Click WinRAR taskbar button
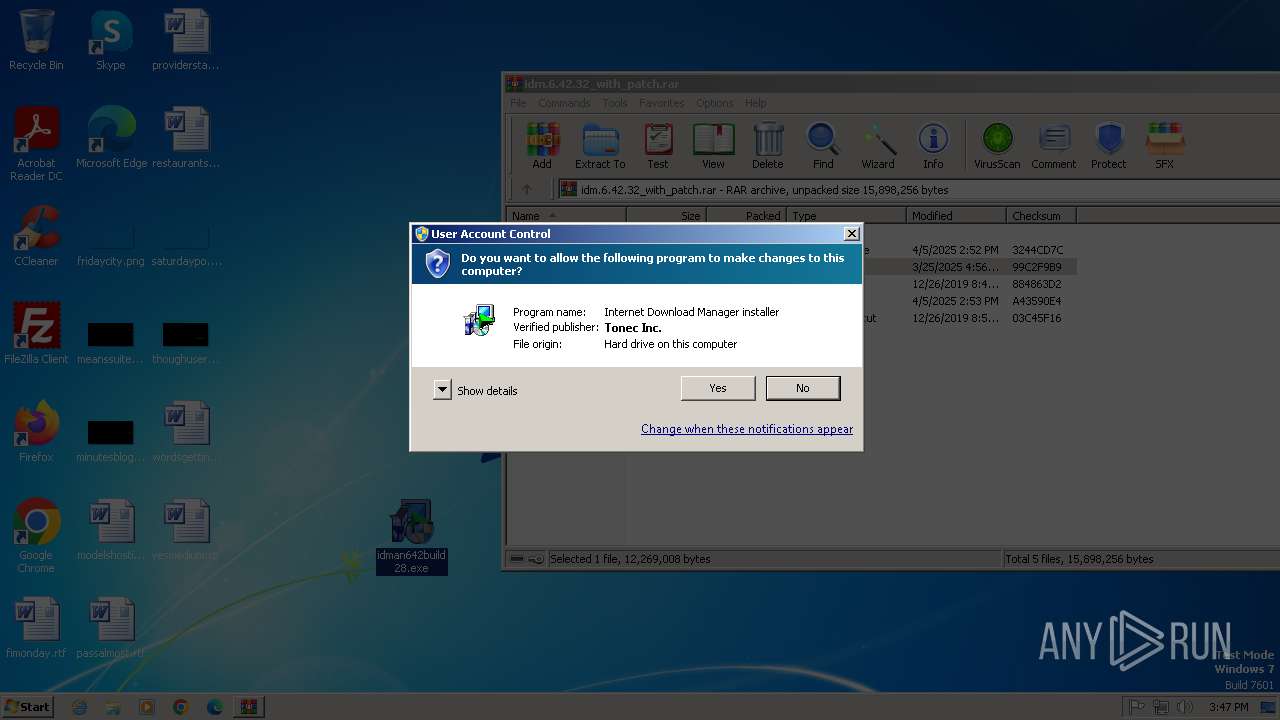This screenshot has height=720, width=1280. pos(248,707)
